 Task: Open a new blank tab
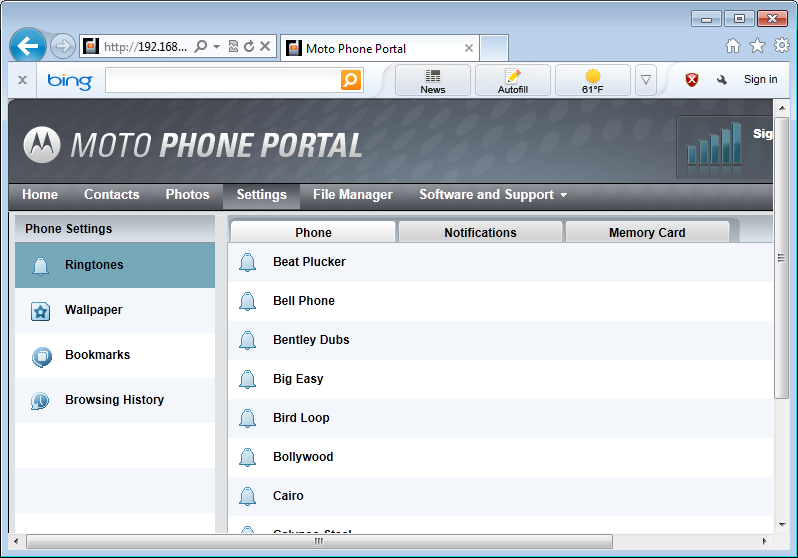coord(494,48)
